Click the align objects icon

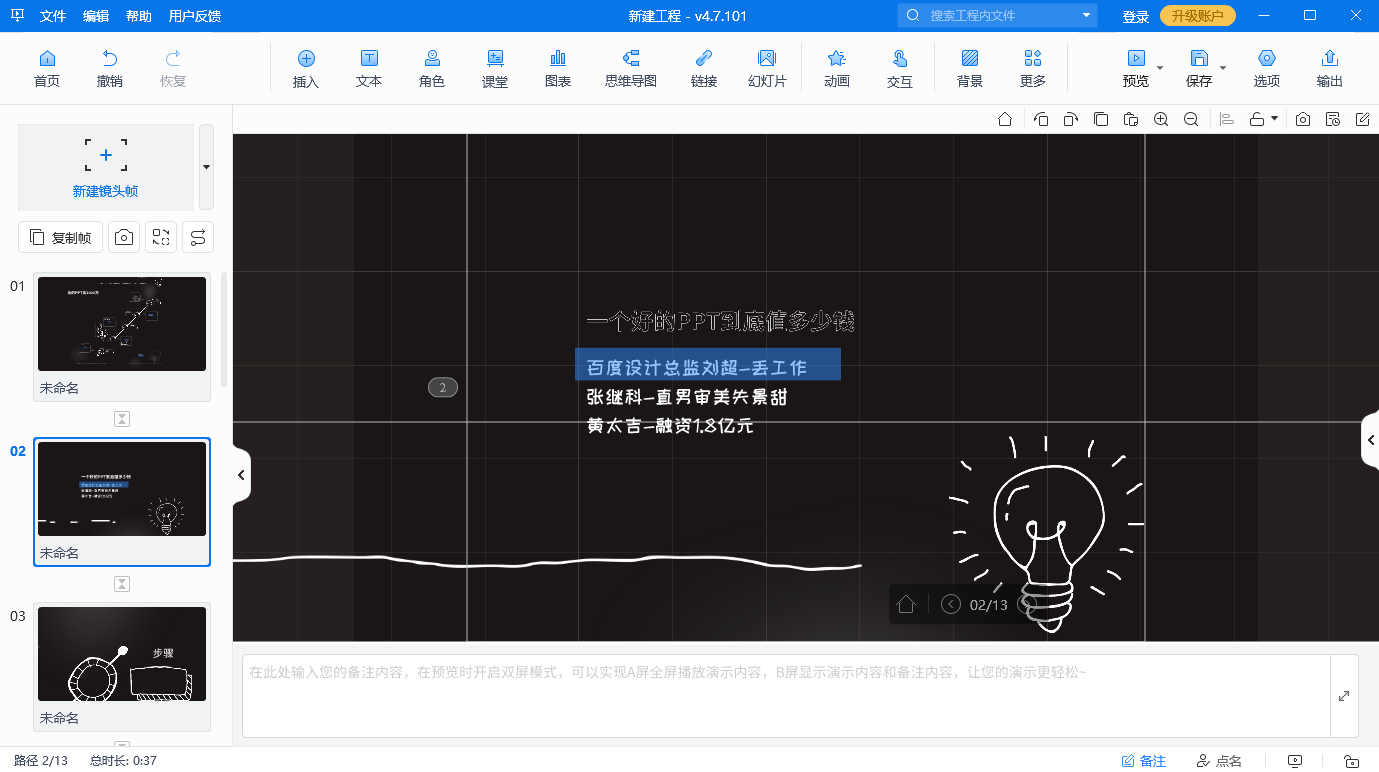tap(1227, 119)
